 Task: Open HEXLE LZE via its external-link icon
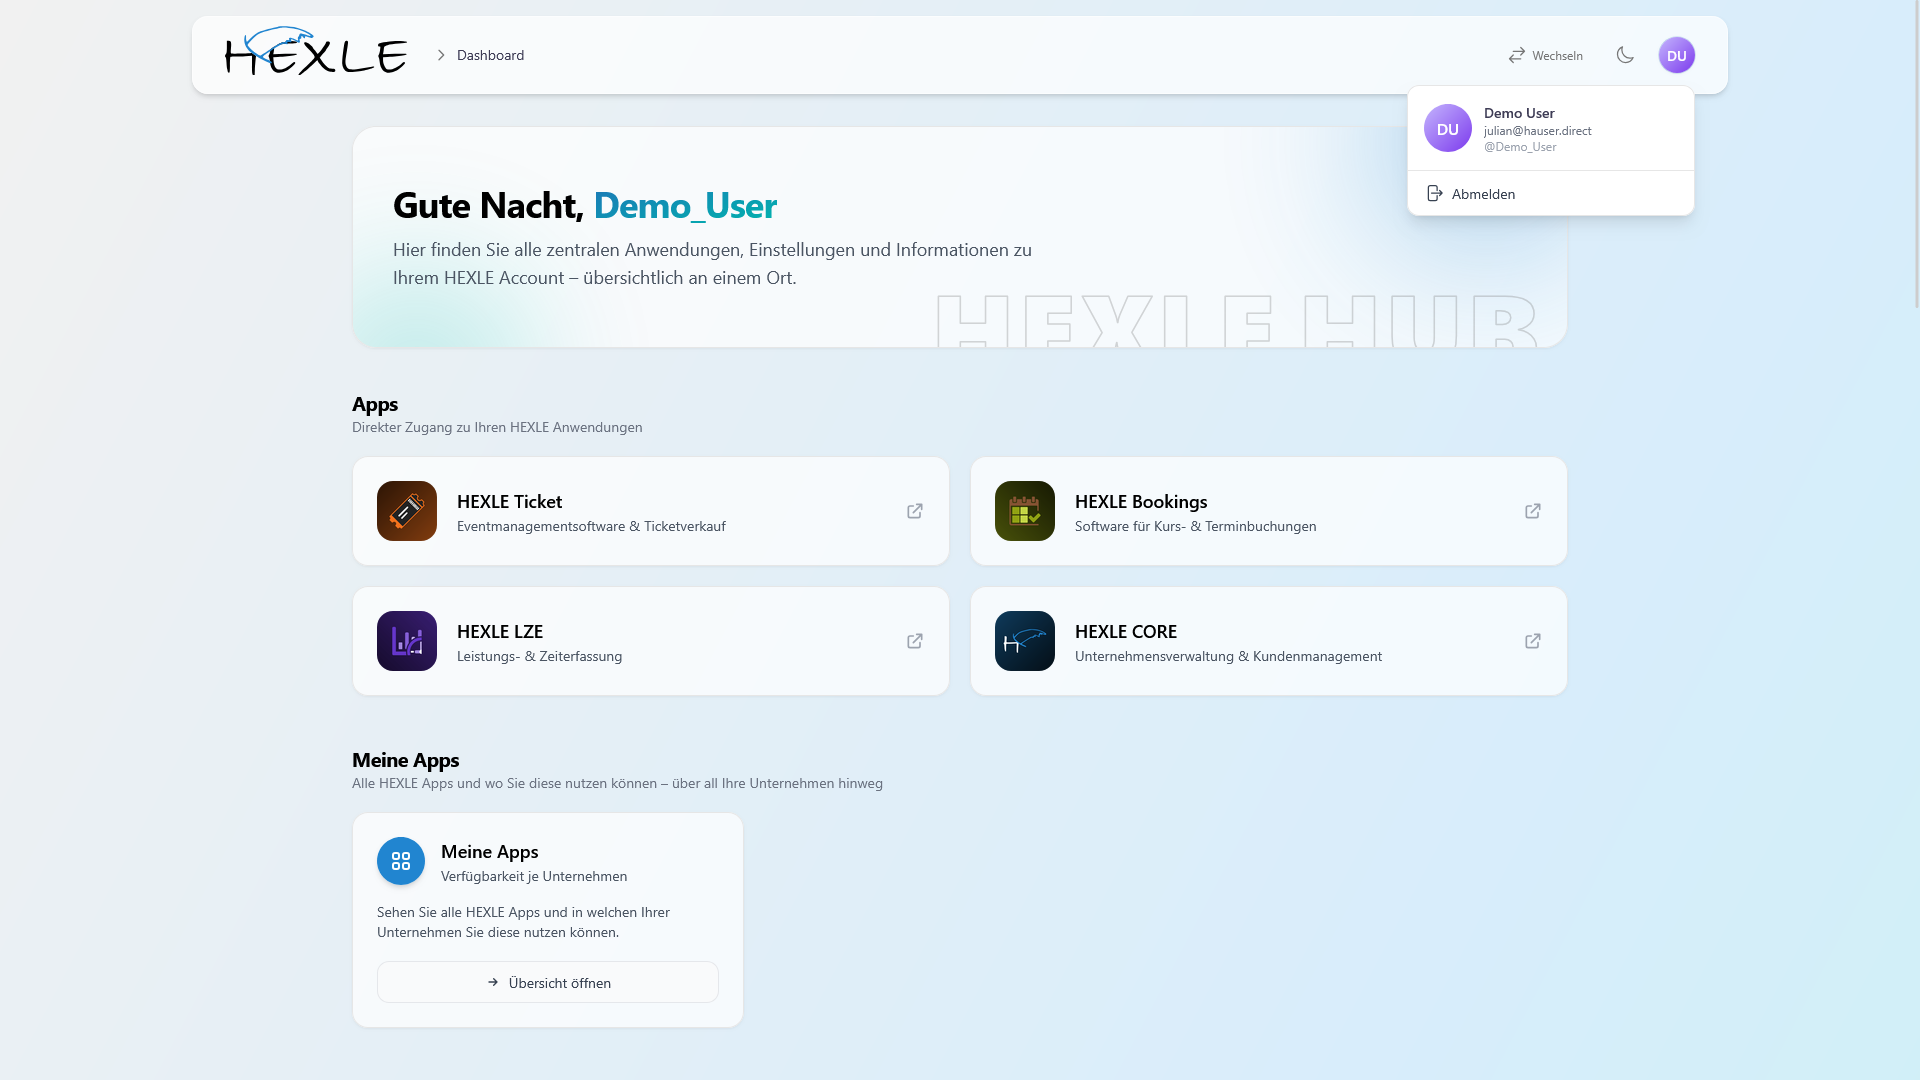(x=915, y=641)
